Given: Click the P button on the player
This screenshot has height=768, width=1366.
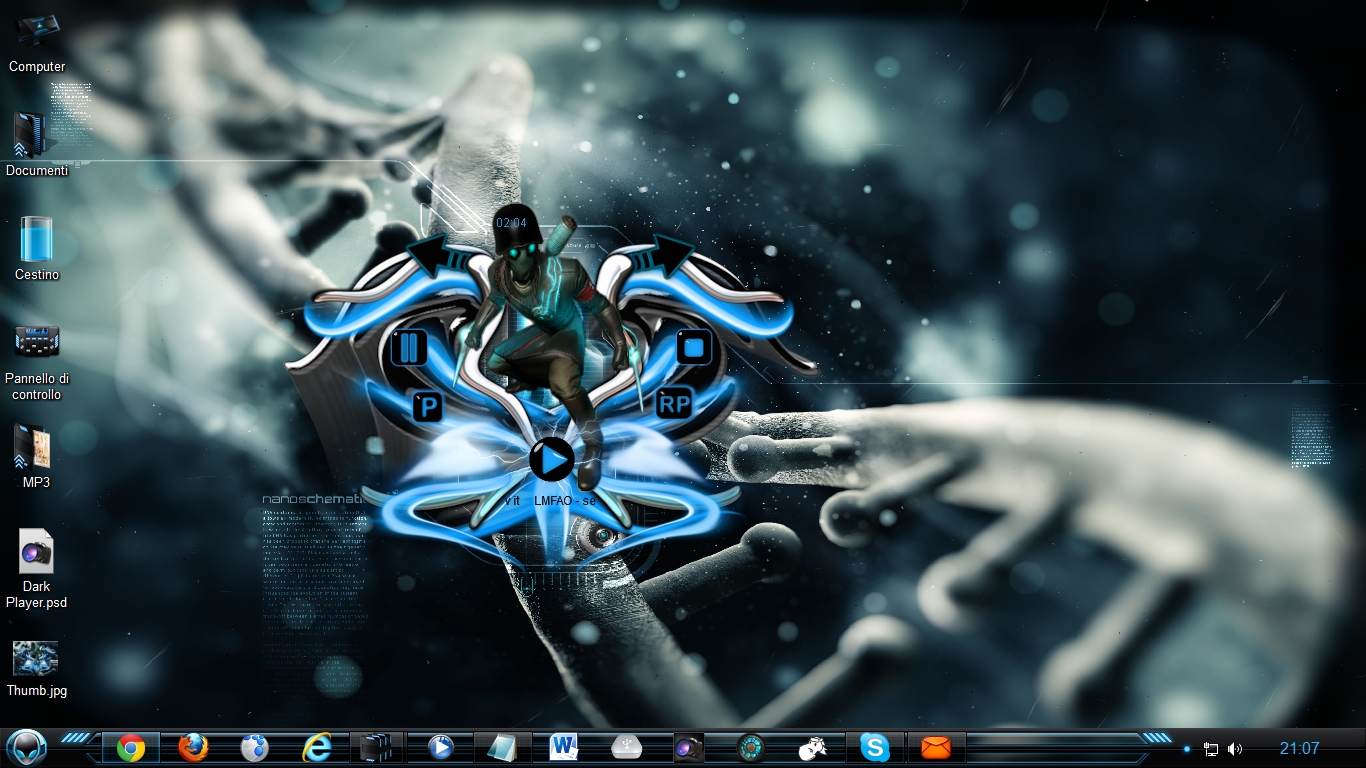Looking at the screenshot, I should coord(428,407).
